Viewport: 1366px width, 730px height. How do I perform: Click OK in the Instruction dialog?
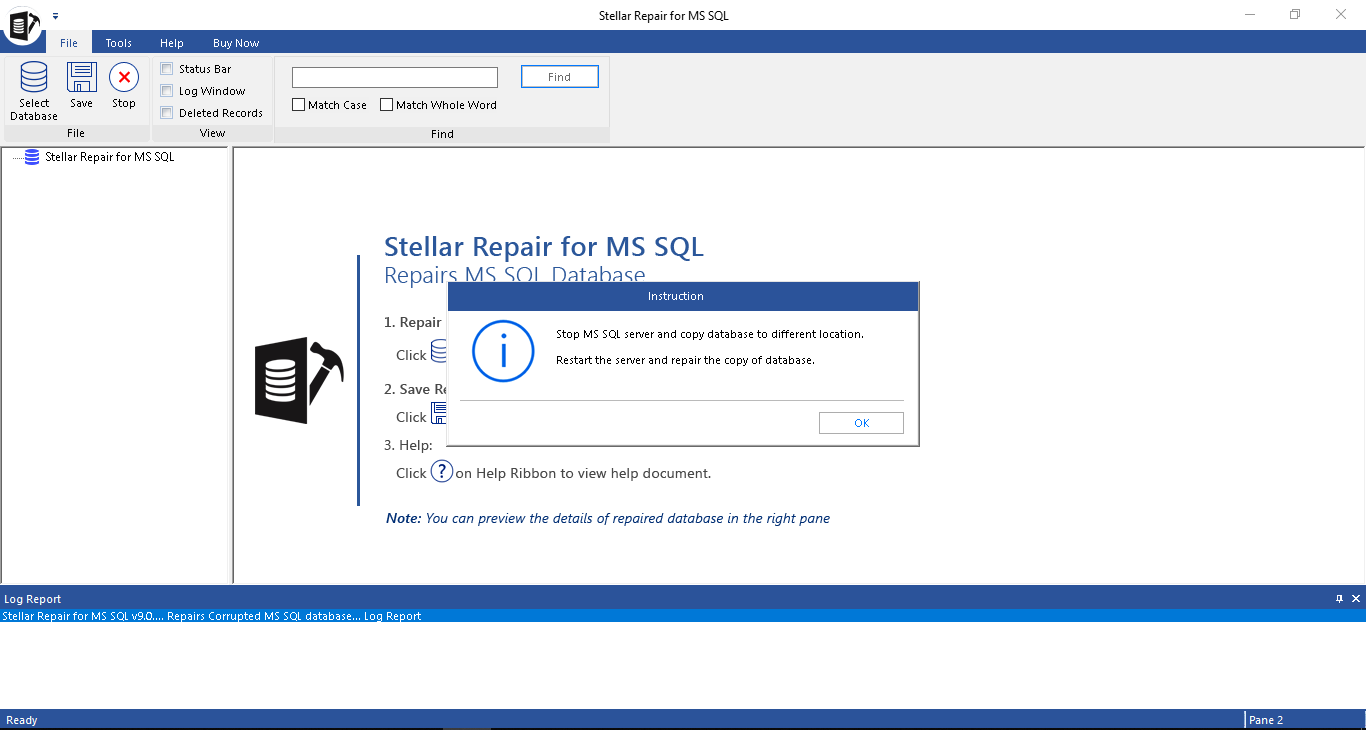click(x=861, y=423)
